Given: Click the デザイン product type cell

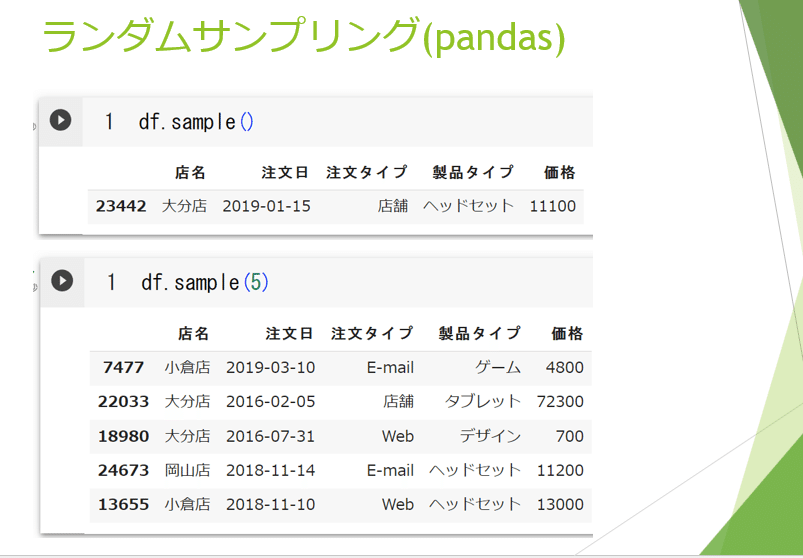Looking at the screenshot, I should click(490, 436).
